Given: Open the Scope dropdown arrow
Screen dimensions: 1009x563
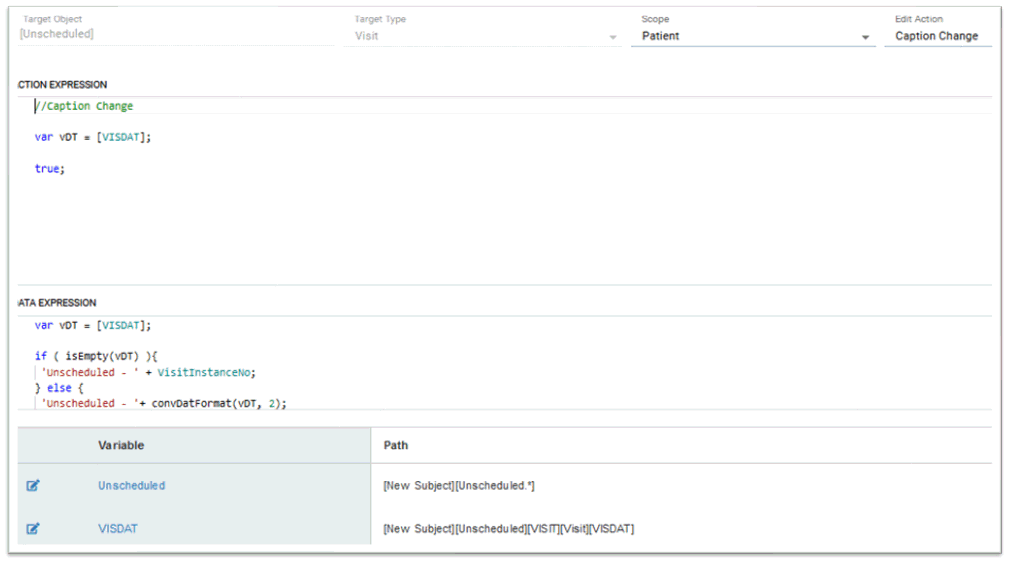Looking at the screenshot, I should pos(866,37).
